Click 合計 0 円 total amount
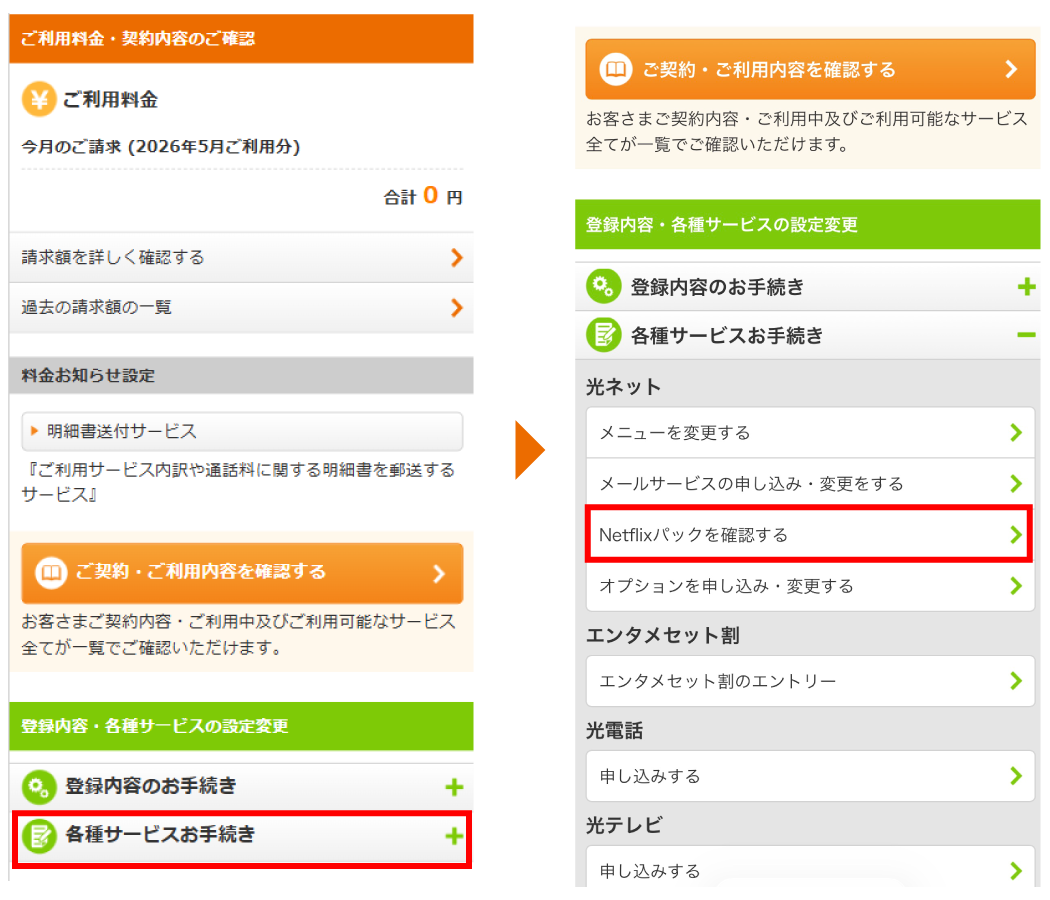The image size is (1050, 900). point(423,196)
